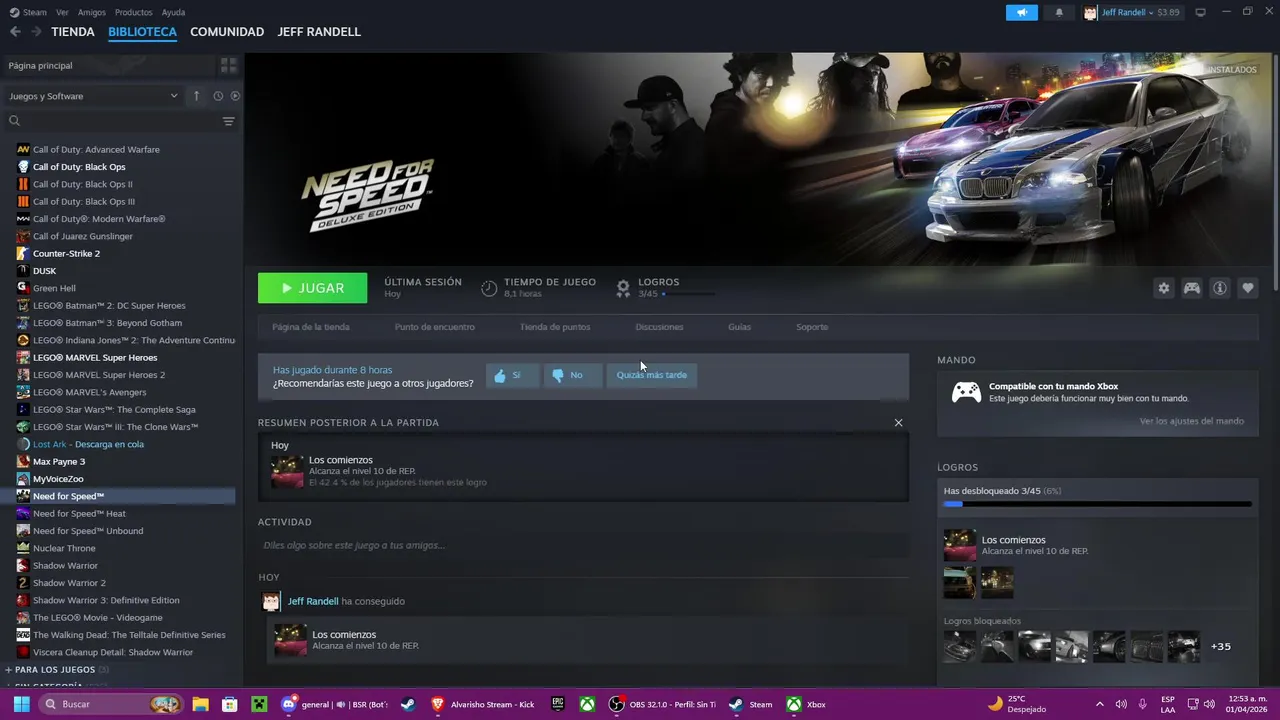Open Discusiones link

tap(660, 327)
